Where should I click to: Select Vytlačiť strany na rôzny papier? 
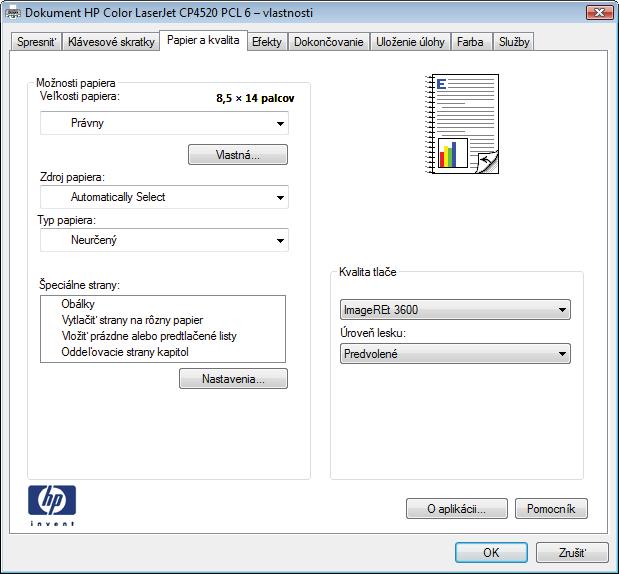(x=132, y=320)
